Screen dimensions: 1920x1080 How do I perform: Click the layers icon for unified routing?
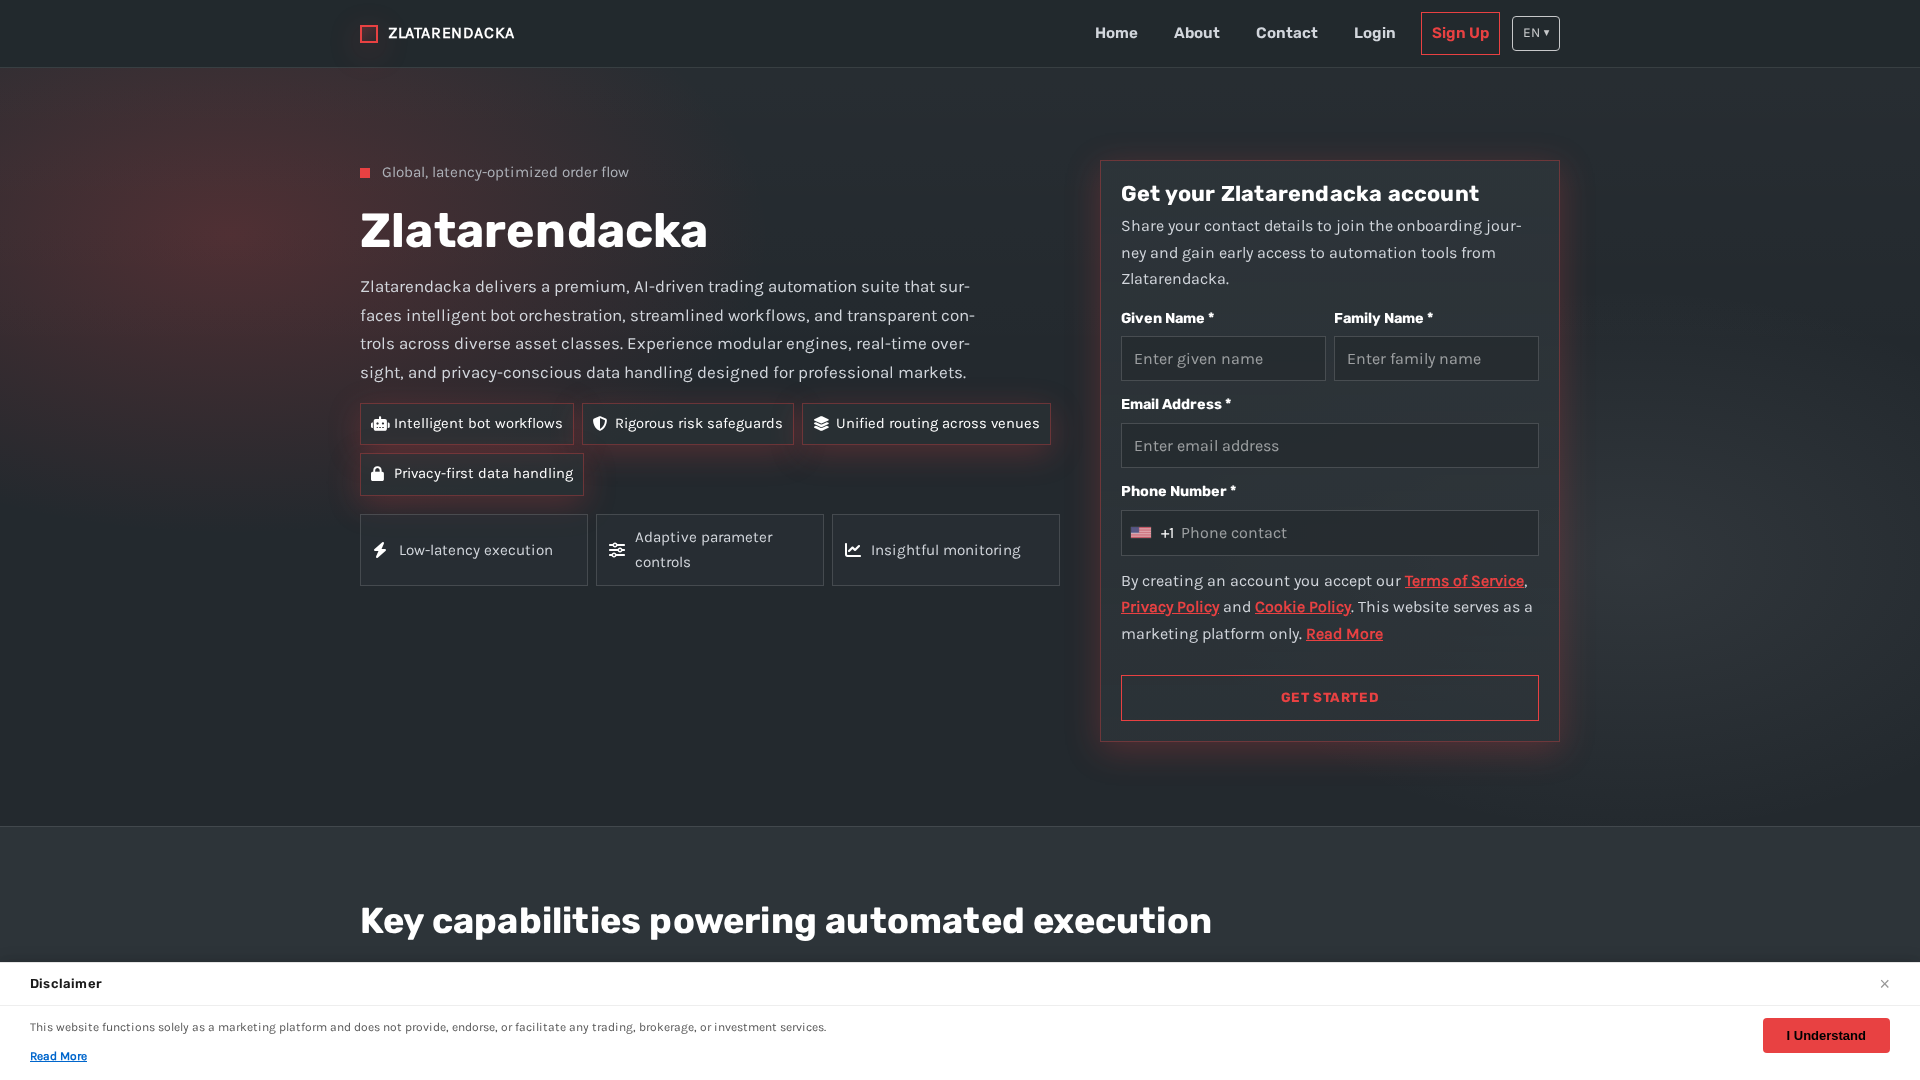pos(821,424)
